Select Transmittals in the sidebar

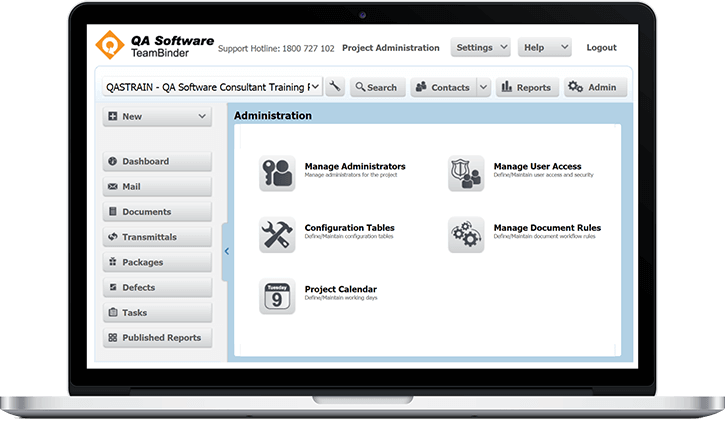click(x=158, y=237)
